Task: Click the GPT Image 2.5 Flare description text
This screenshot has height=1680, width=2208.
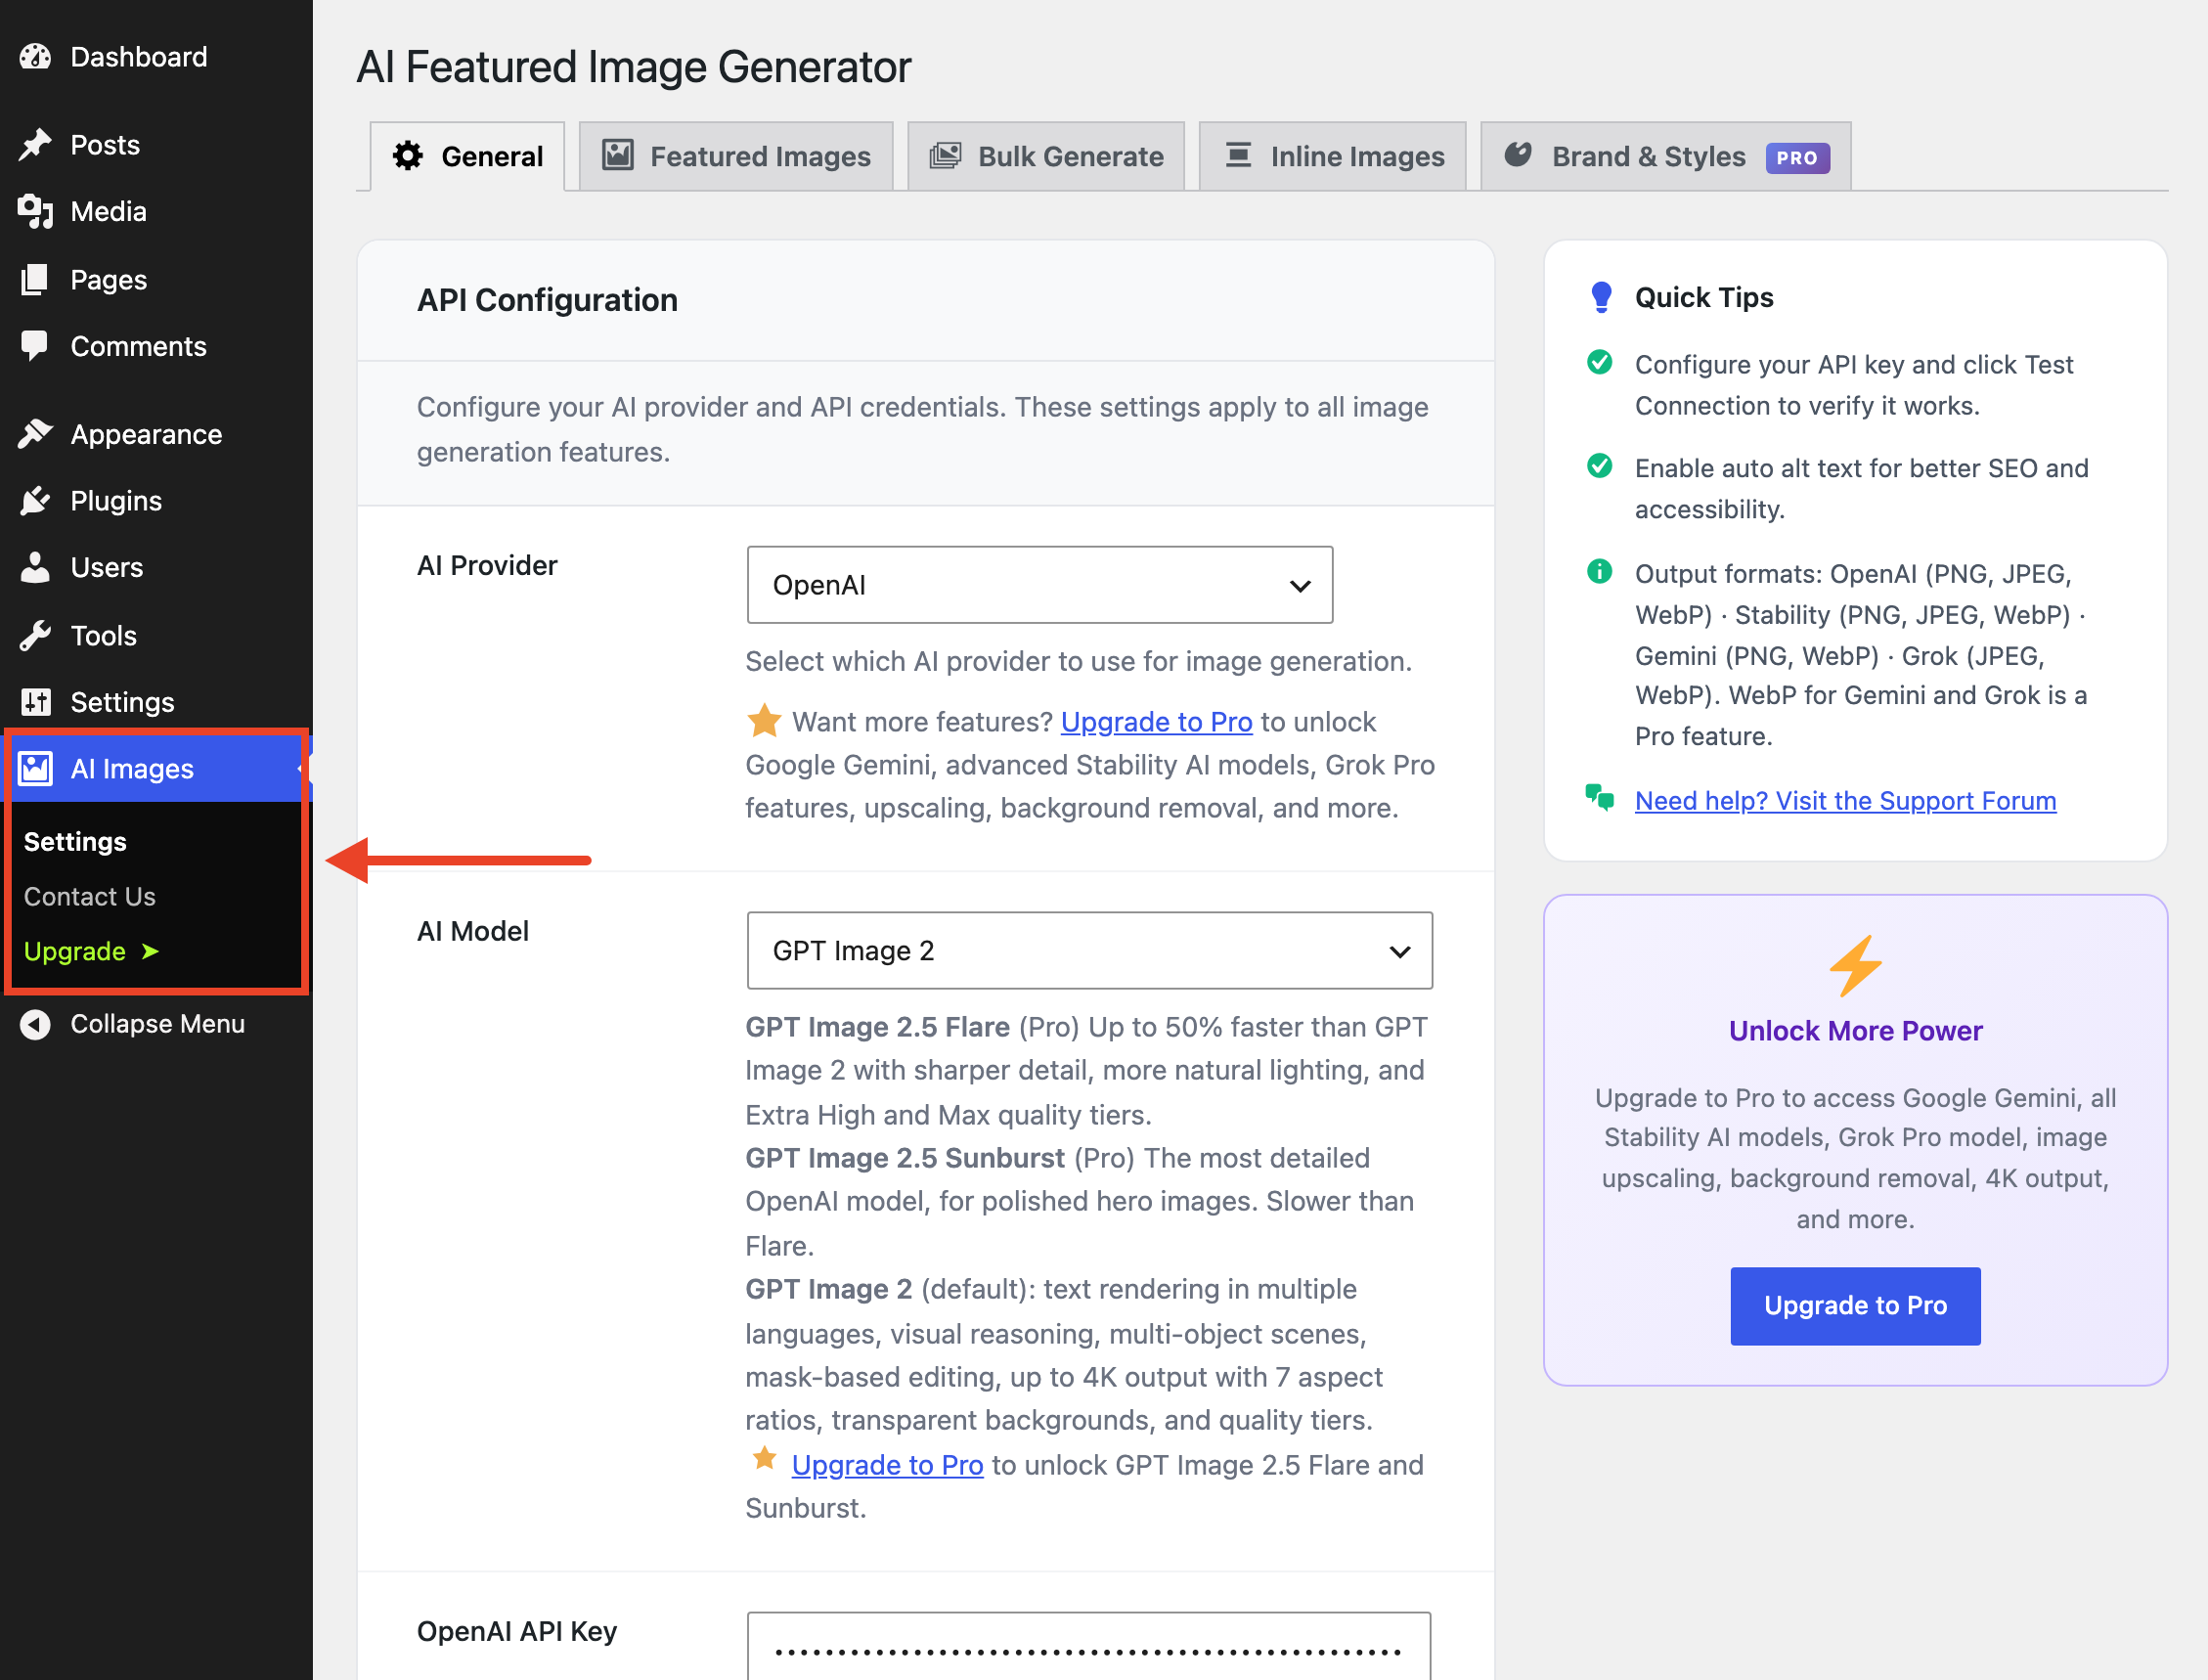Action: [1087, 1071]
